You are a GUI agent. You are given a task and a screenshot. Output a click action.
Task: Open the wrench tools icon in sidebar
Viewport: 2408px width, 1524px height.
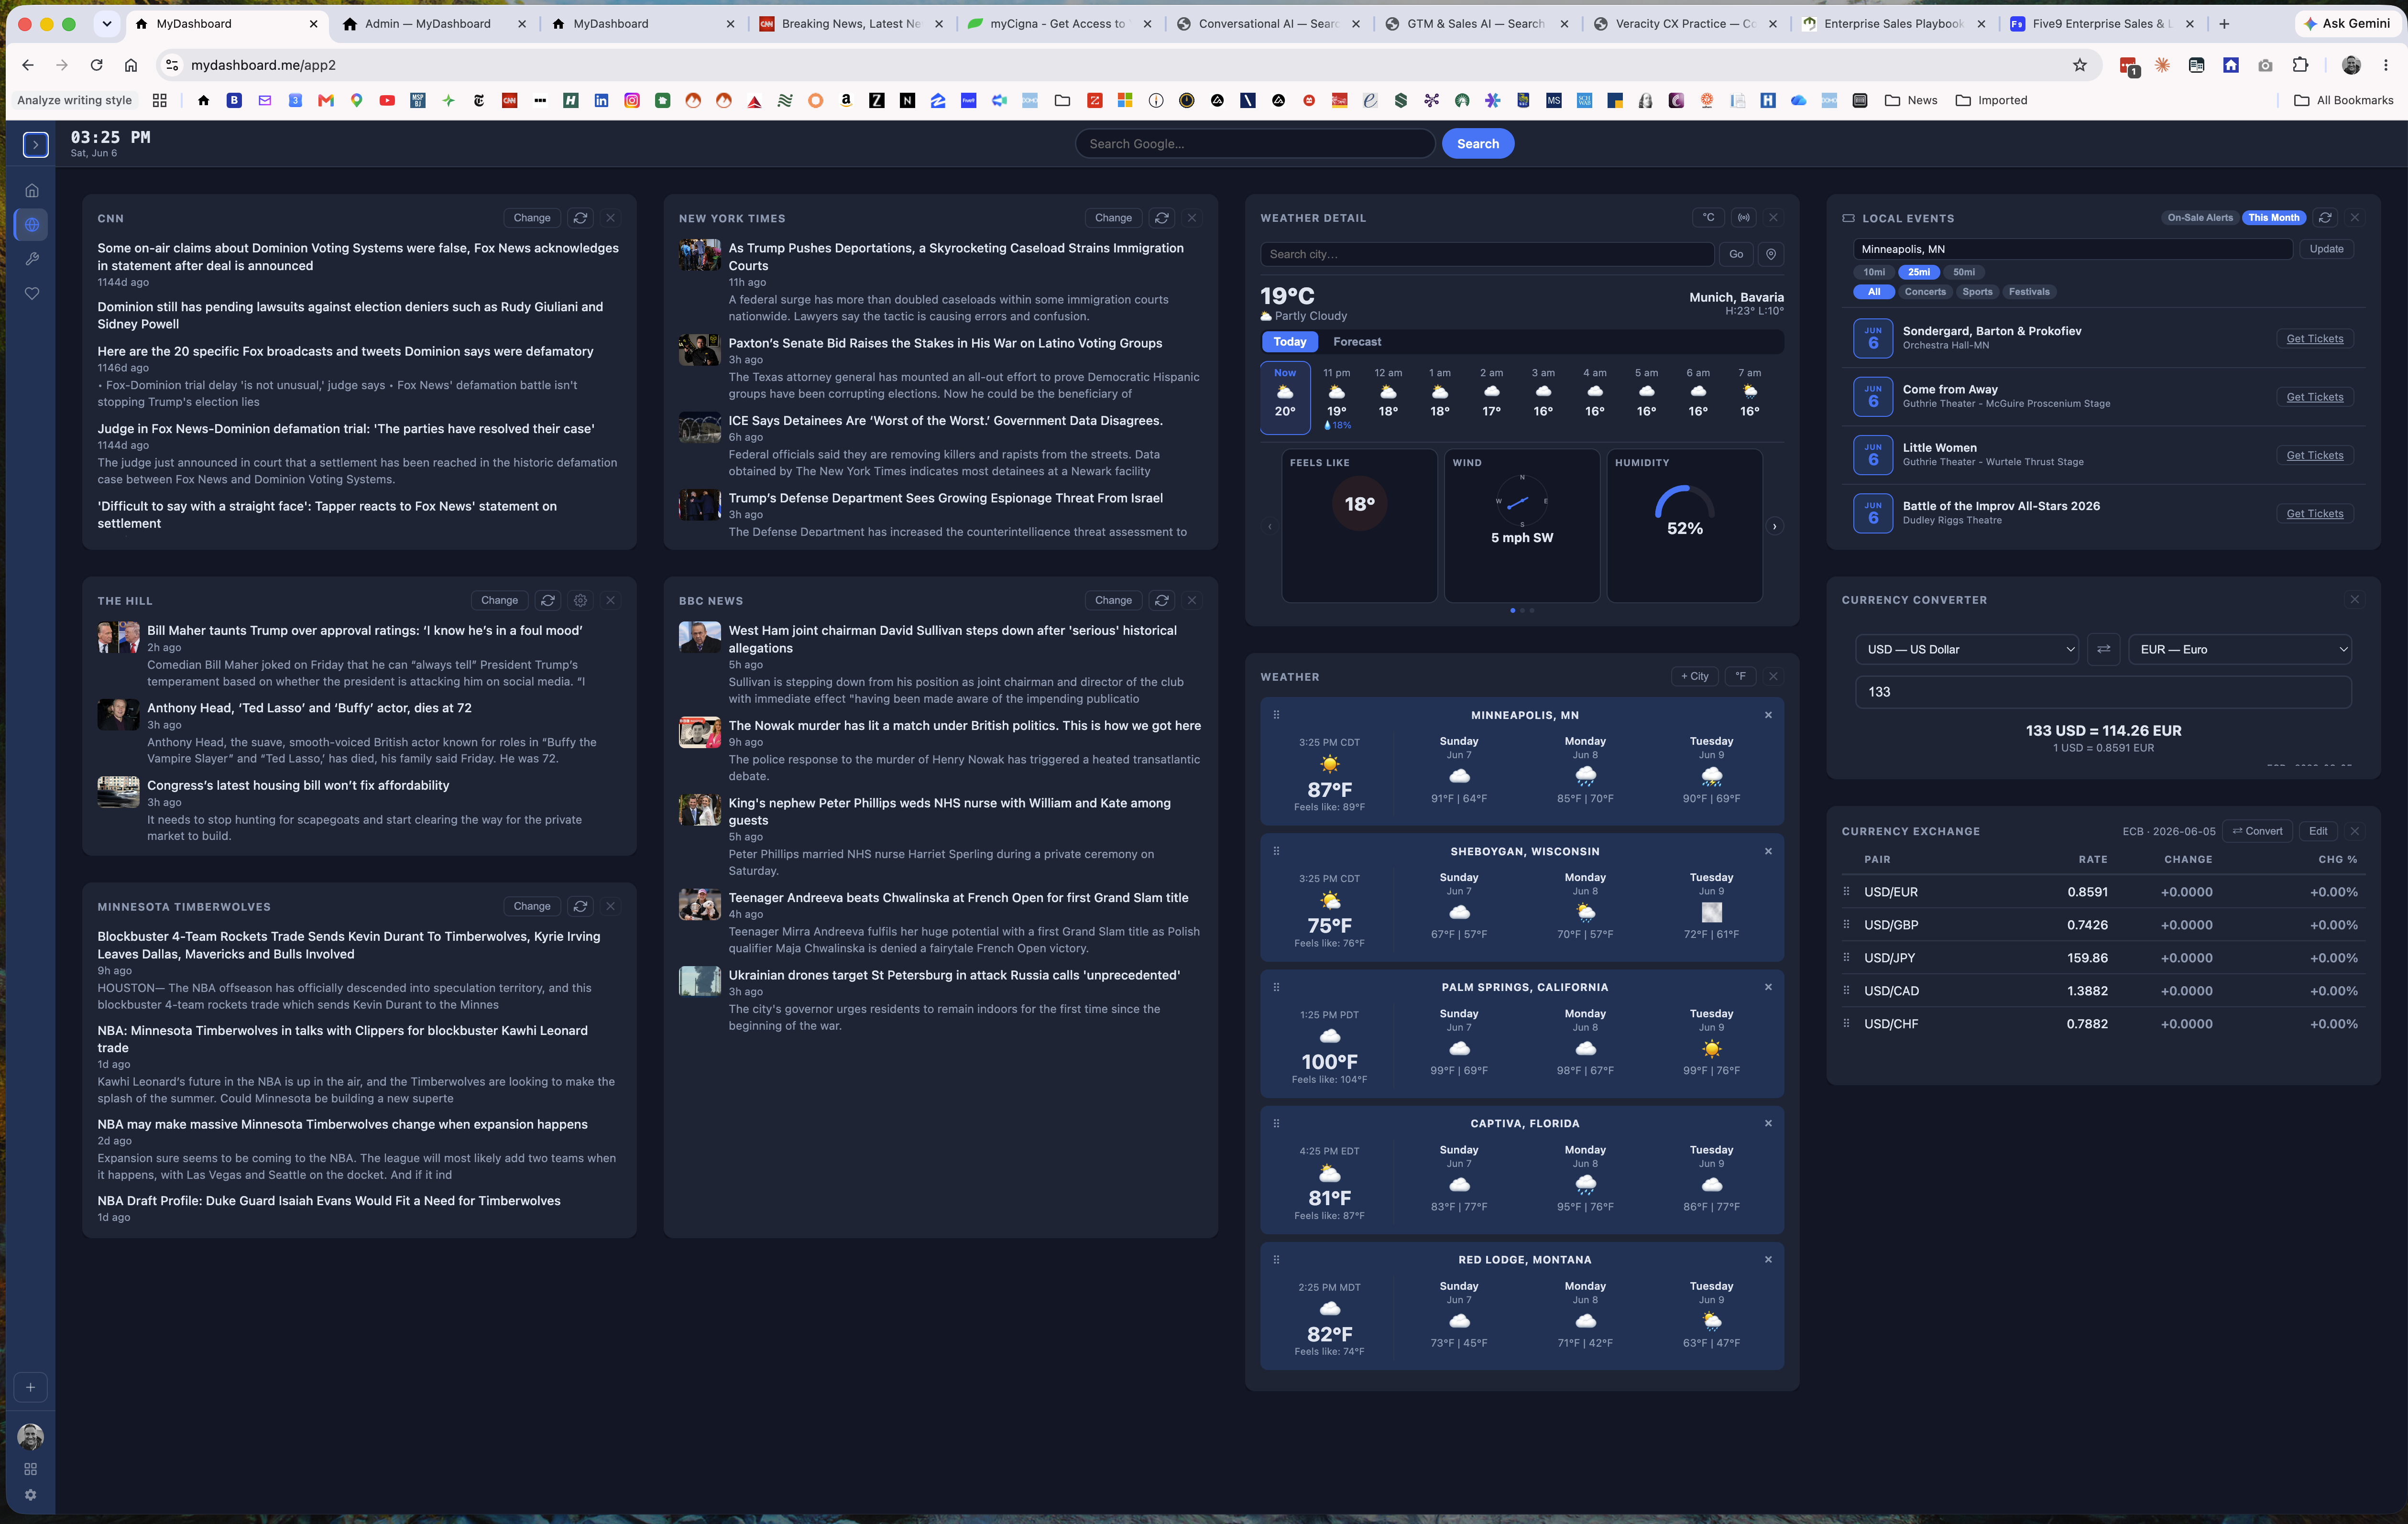tap(32, 259)
